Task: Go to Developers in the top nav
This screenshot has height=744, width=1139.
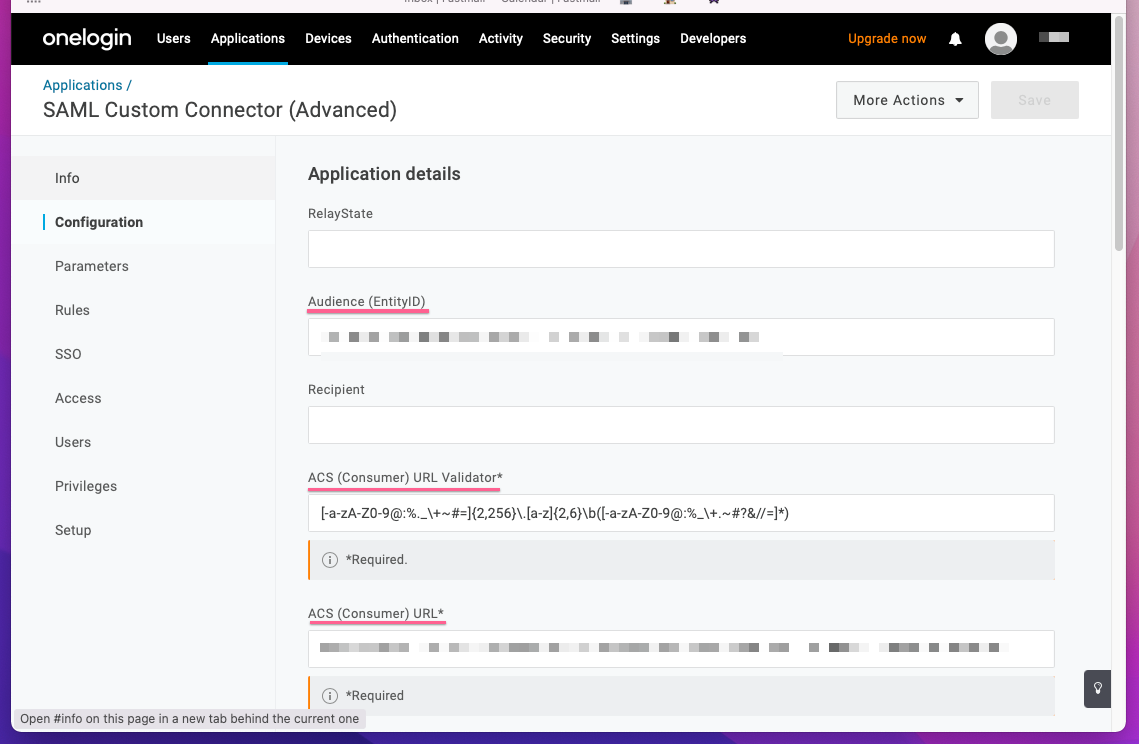Action: click(712, 38)
